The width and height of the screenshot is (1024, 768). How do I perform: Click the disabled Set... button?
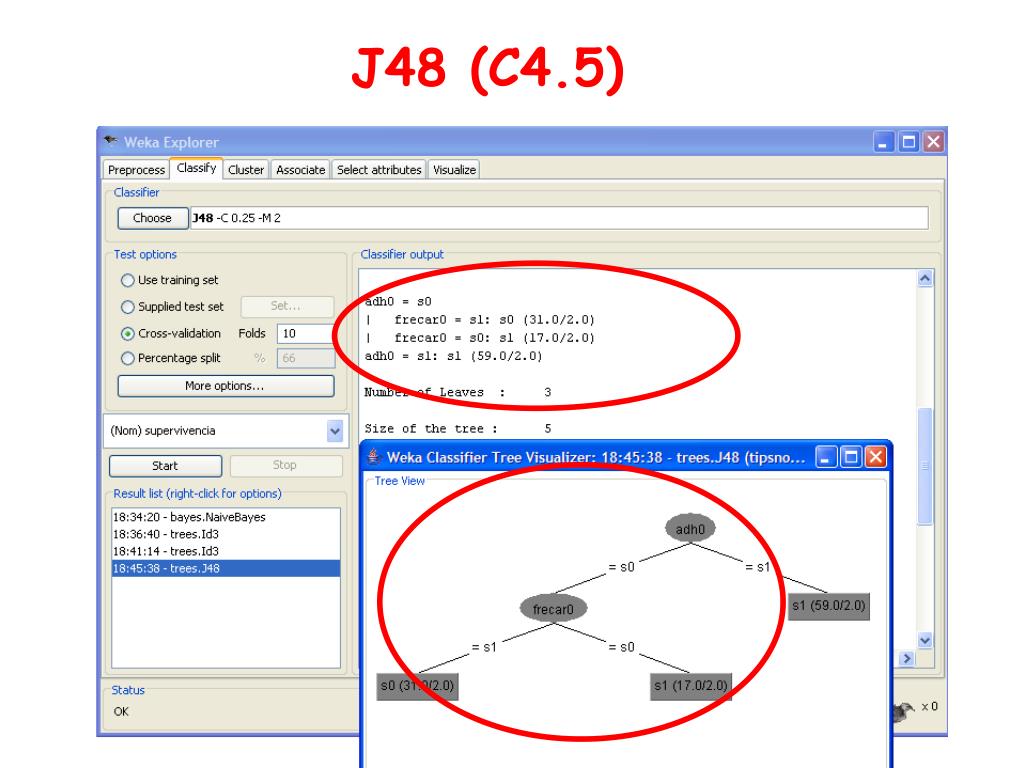click(287, 306)
